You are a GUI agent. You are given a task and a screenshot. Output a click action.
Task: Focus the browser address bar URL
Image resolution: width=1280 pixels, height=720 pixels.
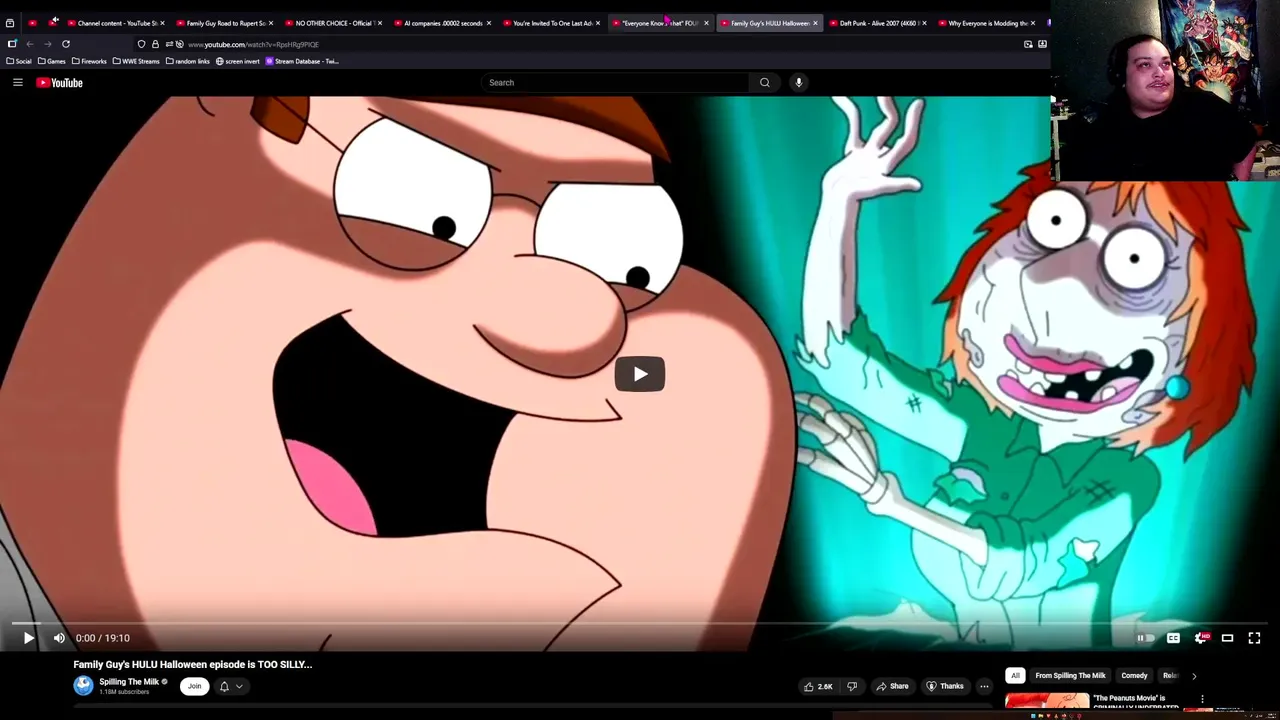point(253,44)
